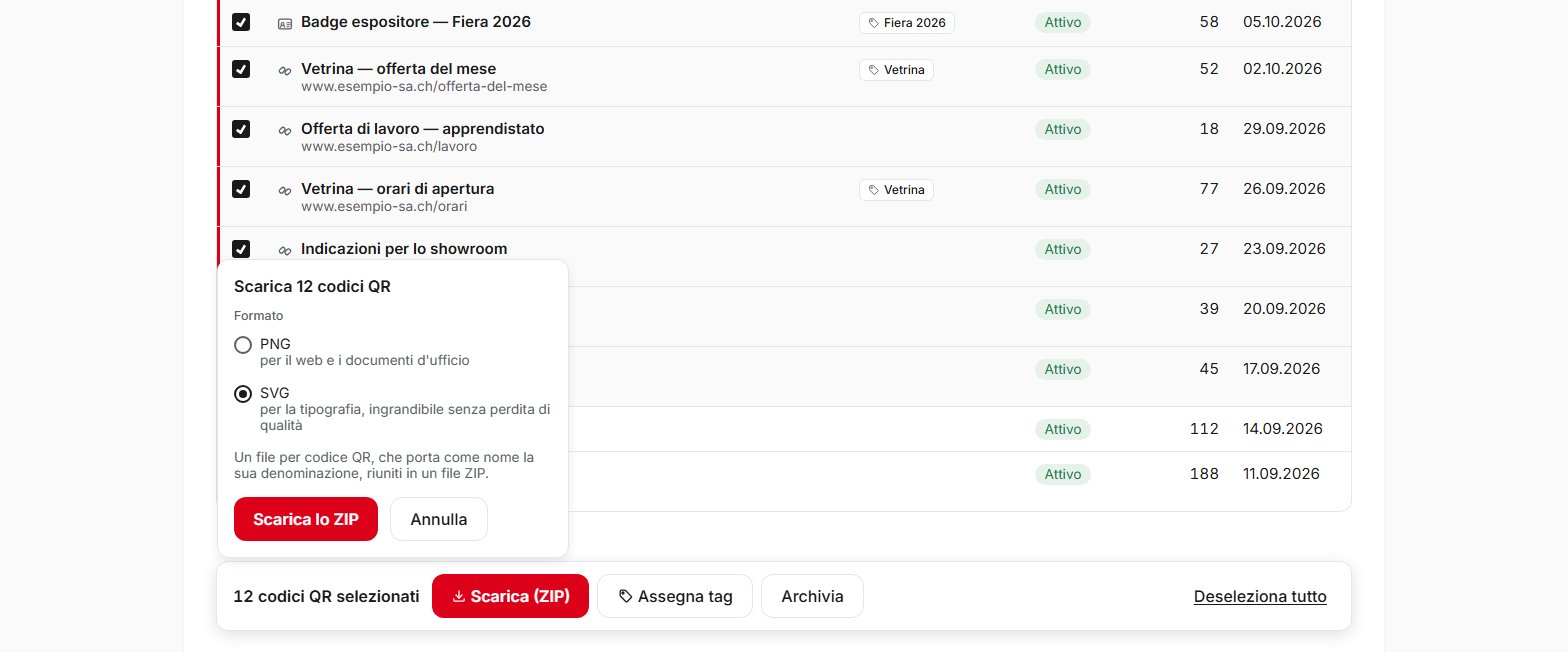Click date 05.10.2026

pyautogui.click(x=1282, y=21)
